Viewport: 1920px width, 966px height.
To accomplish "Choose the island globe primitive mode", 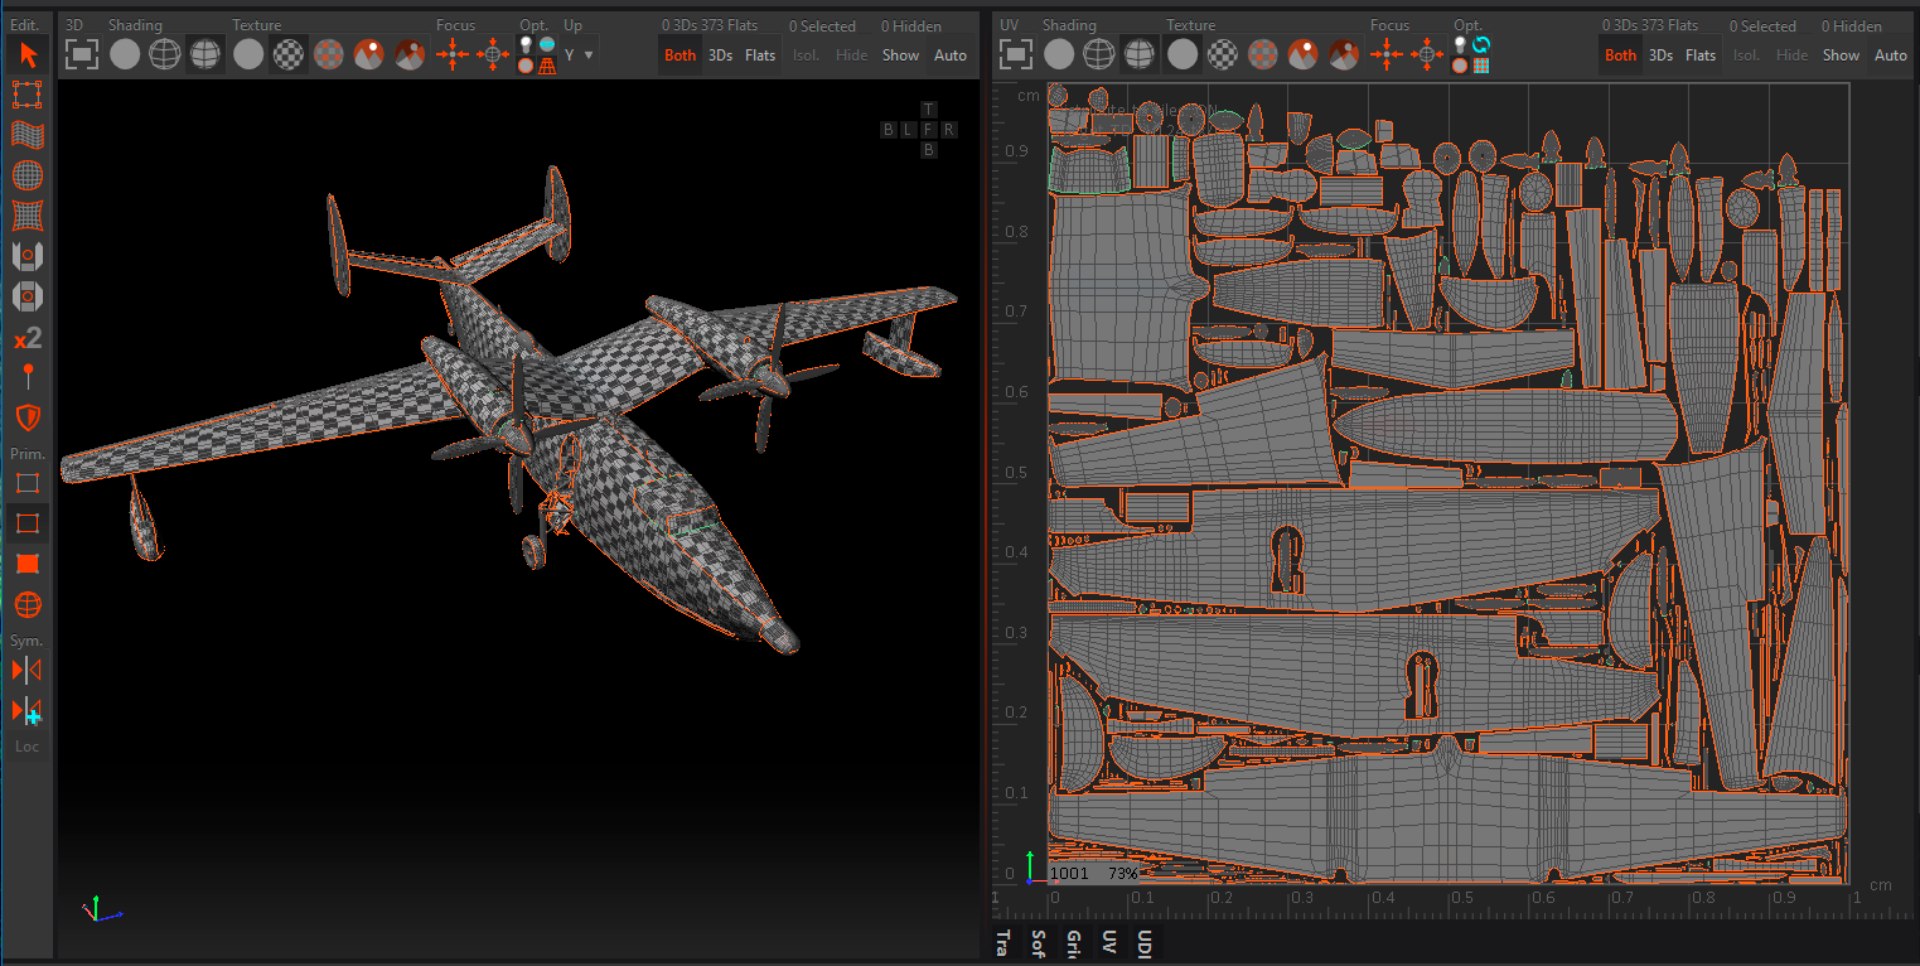I will click(x=28, y=605).
